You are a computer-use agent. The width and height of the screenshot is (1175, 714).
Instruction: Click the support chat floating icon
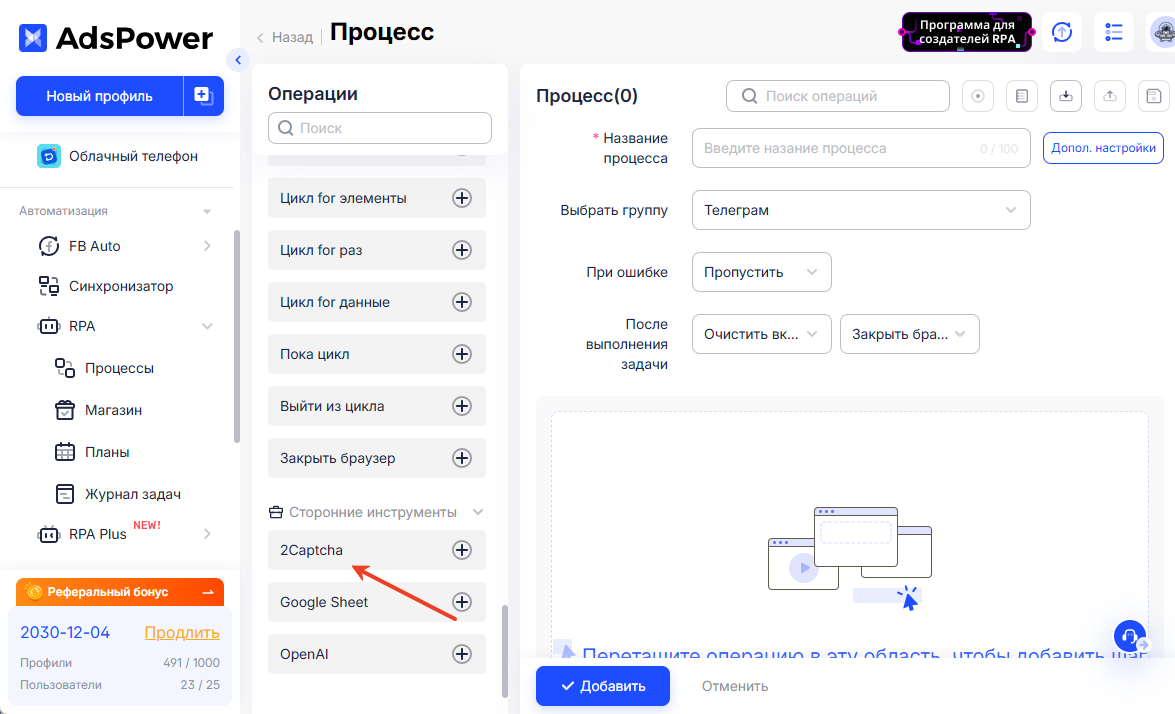pos(1130,636)
